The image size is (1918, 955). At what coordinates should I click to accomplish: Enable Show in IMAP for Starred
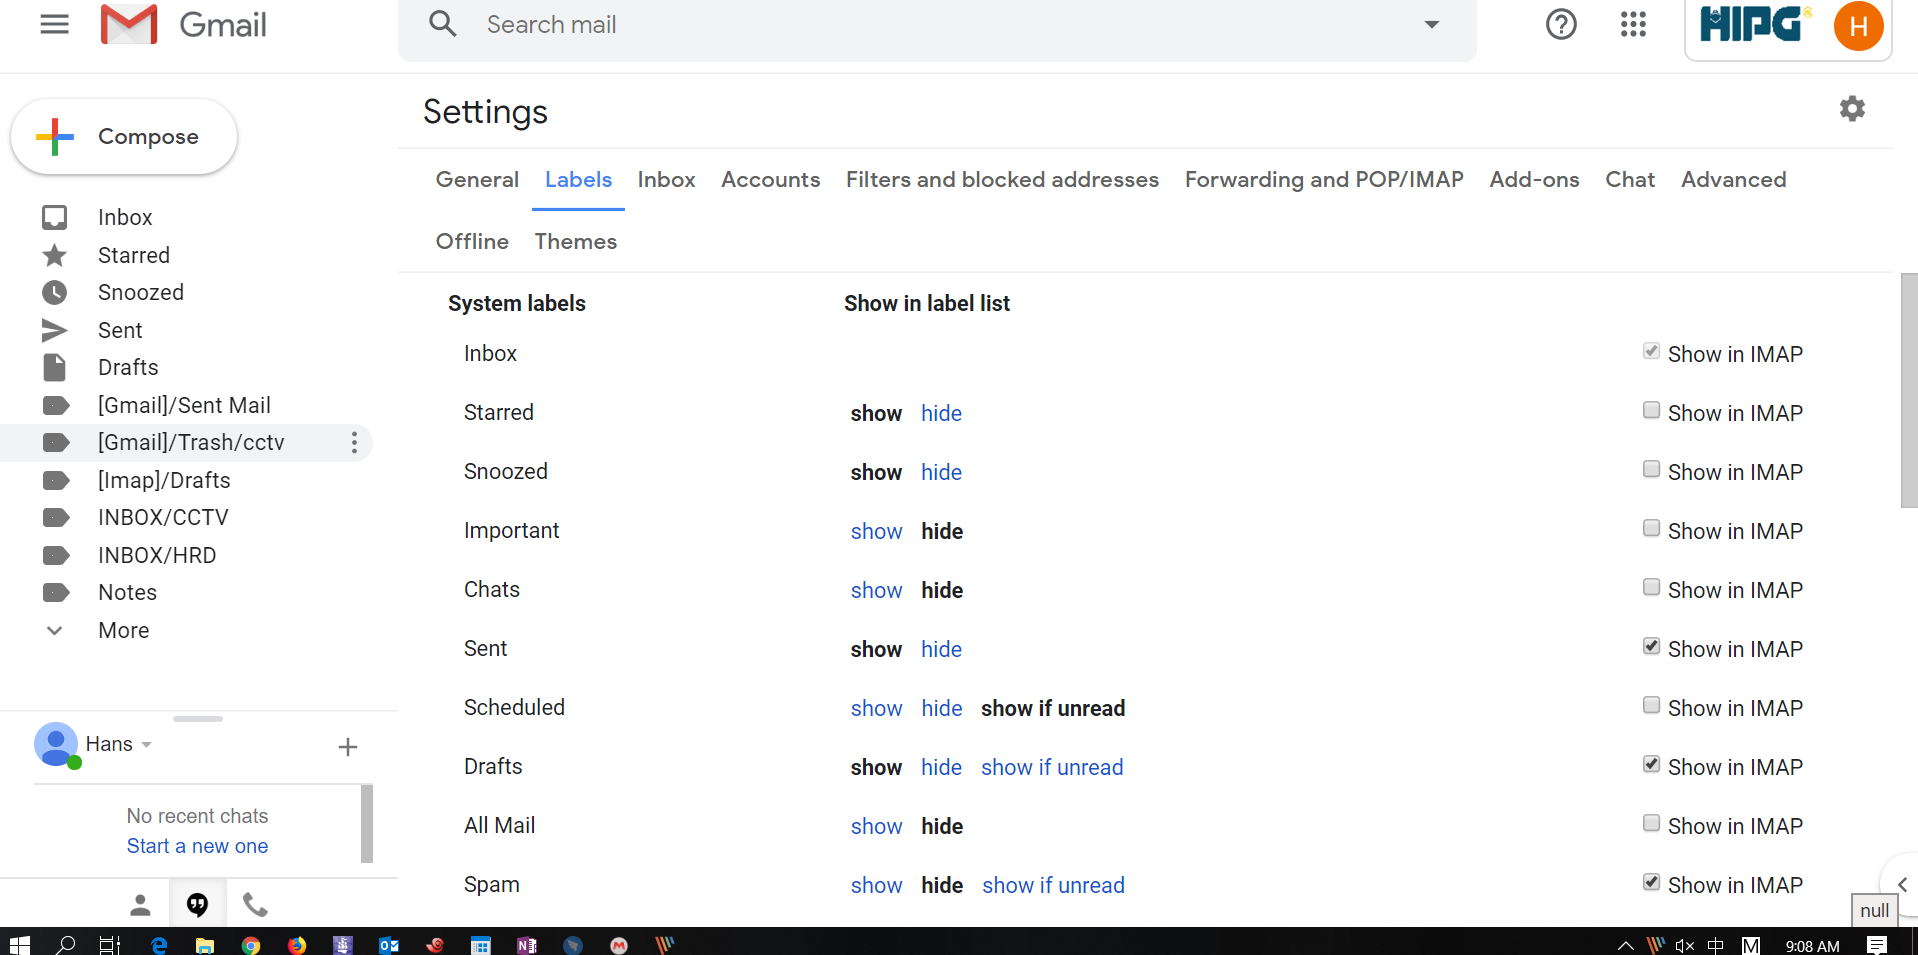(1651, 411)
